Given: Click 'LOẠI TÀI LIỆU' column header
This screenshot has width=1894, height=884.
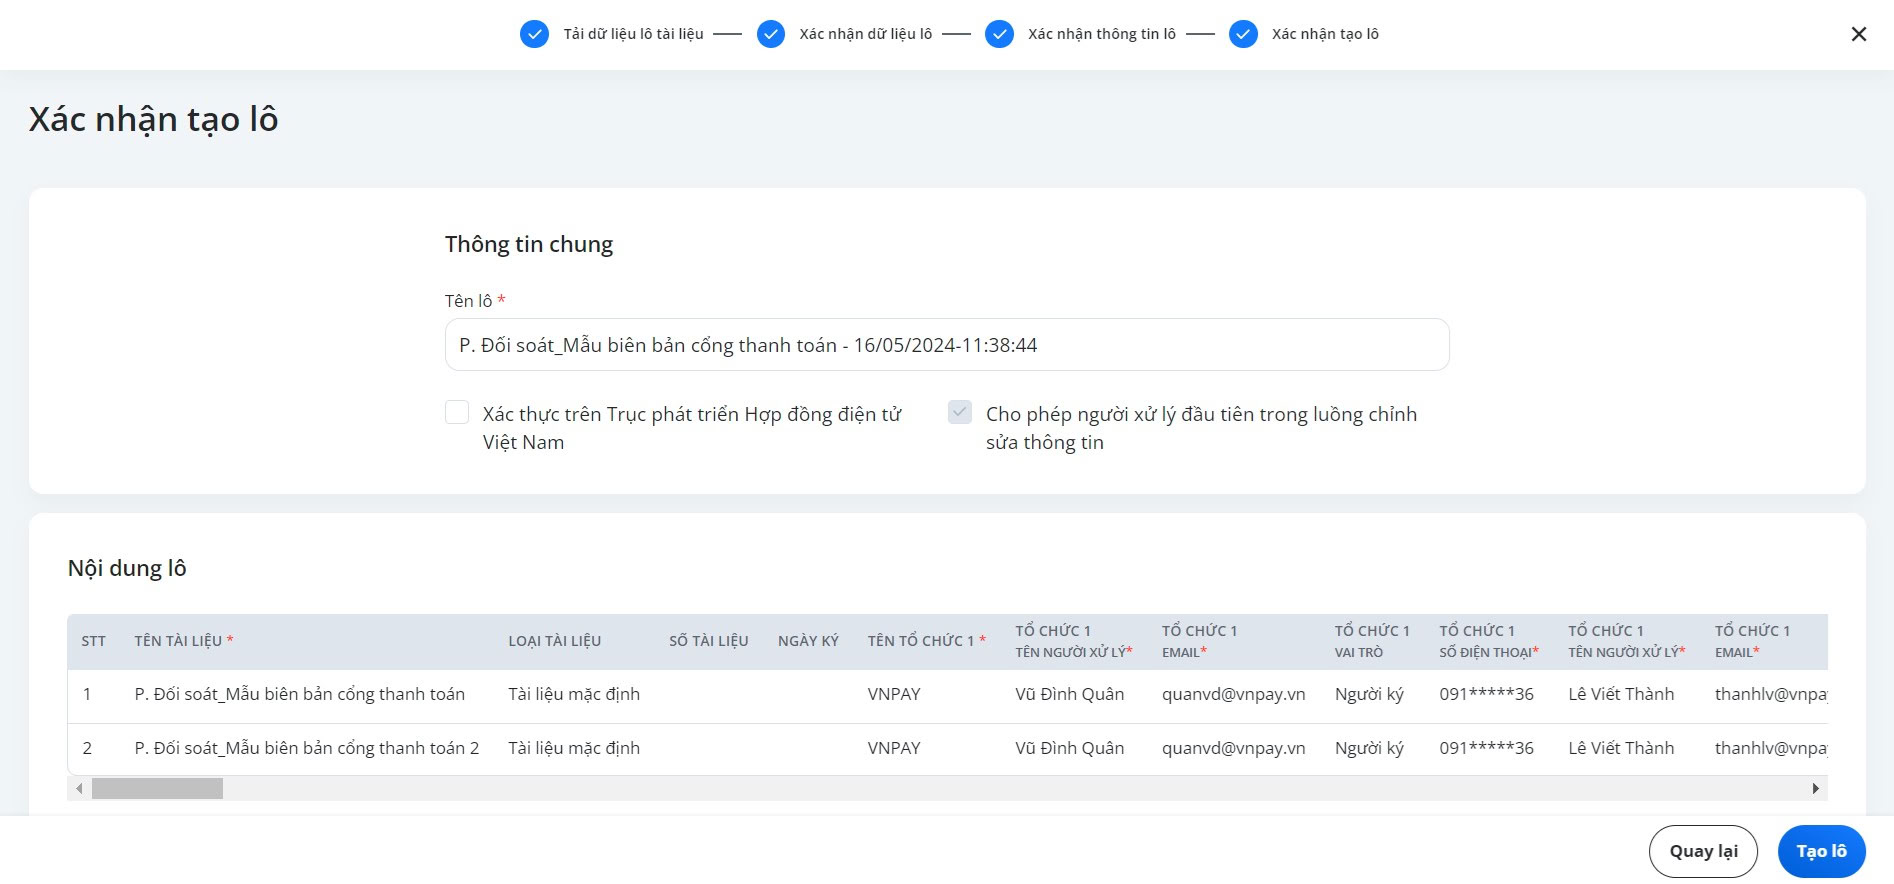Looking at the screenshot, I should click(554, 641).
